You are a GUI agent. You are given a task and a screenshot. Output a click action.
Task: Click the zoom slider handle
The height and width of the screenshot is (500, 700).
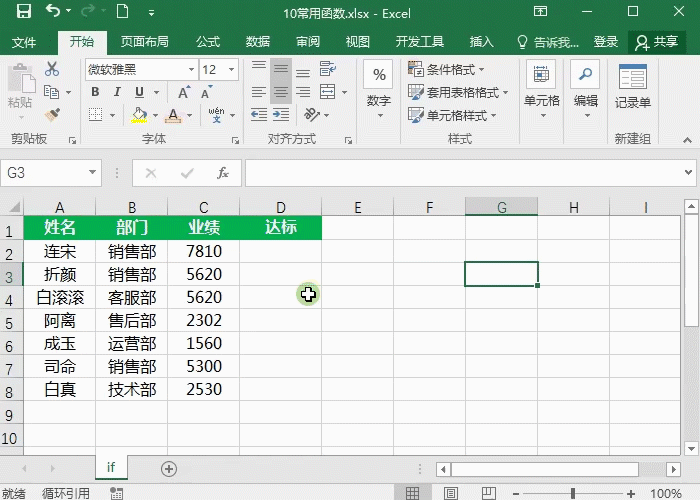click(x=573, y=494)
